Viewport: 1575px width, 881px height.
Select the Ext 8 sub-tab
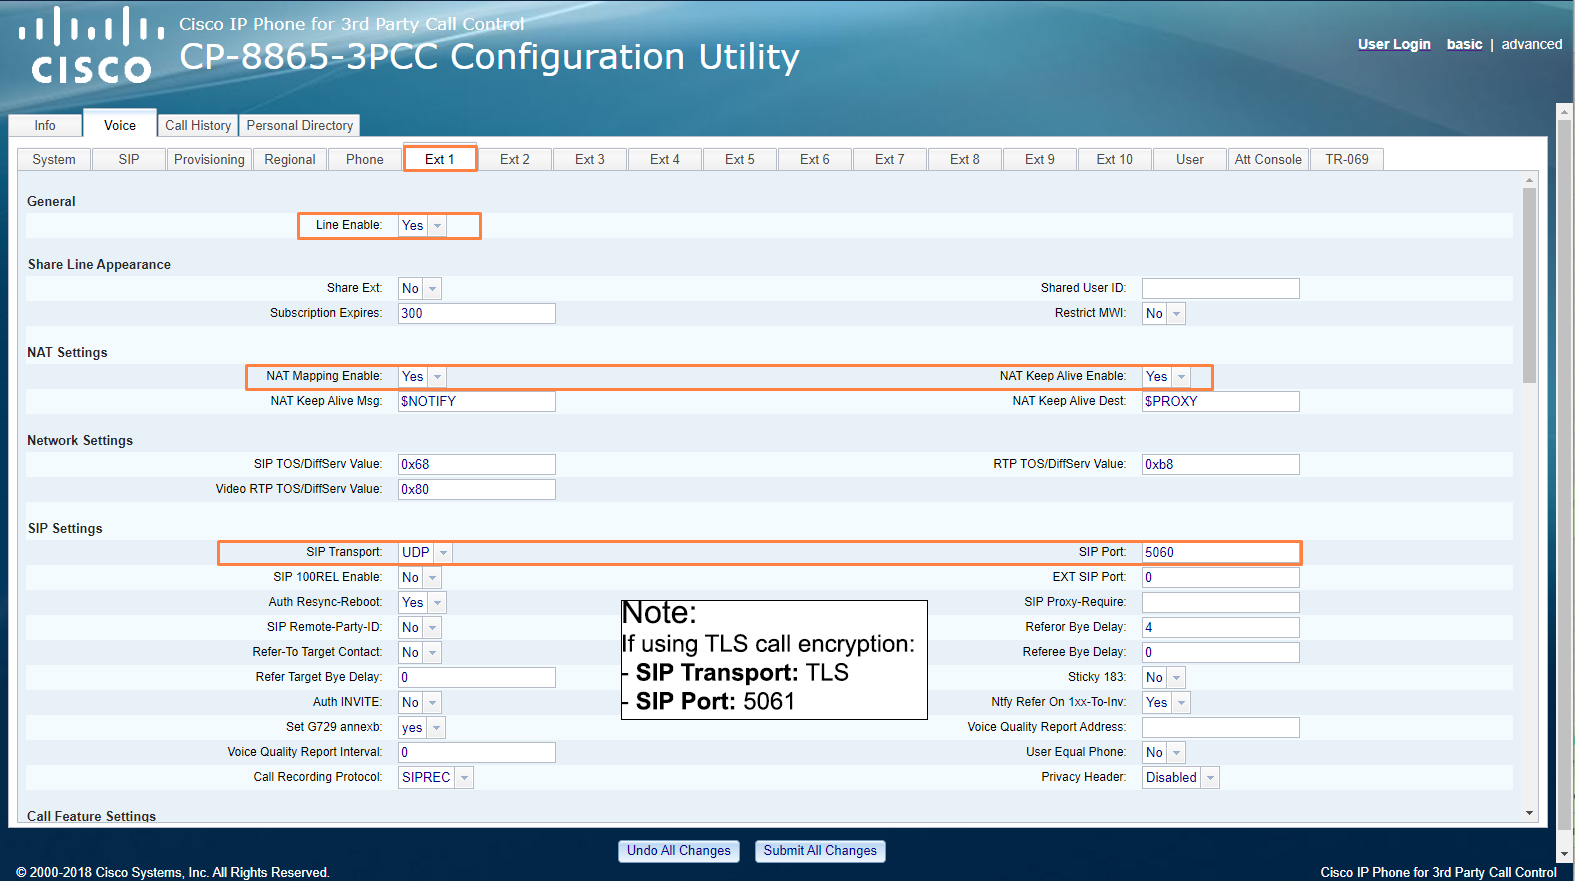point(965,159)
